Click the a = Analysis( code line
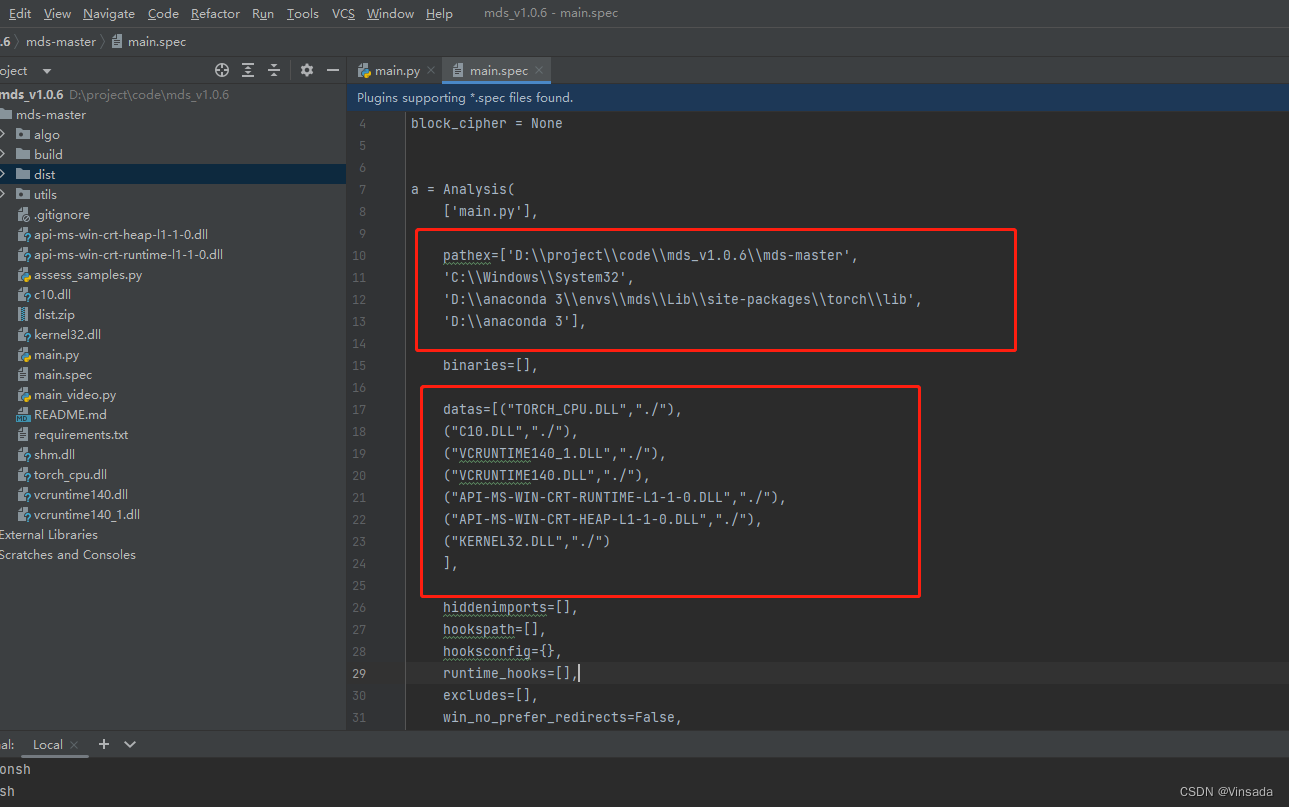 [x=462, y=189]
